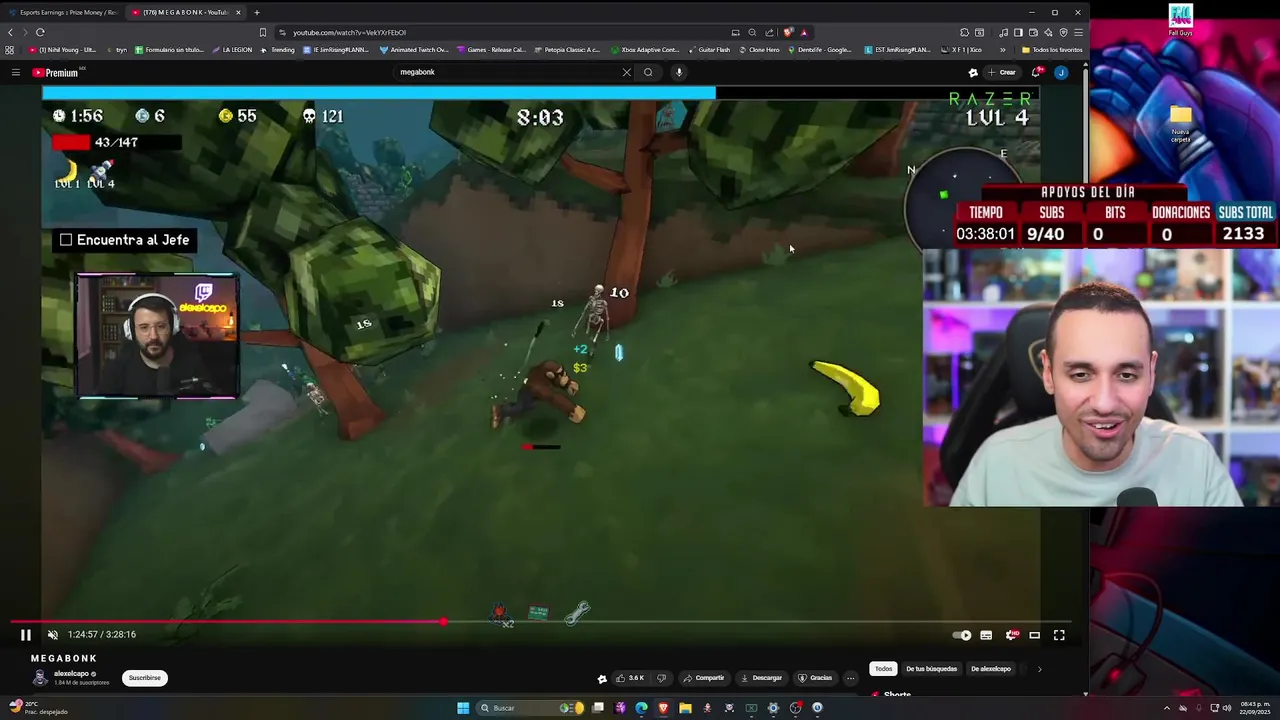Image resolution: width=1280 pixels, height=720 pixels.
Task: Open apps grid icon in bookmarks bar
Action: click(10, 50)
